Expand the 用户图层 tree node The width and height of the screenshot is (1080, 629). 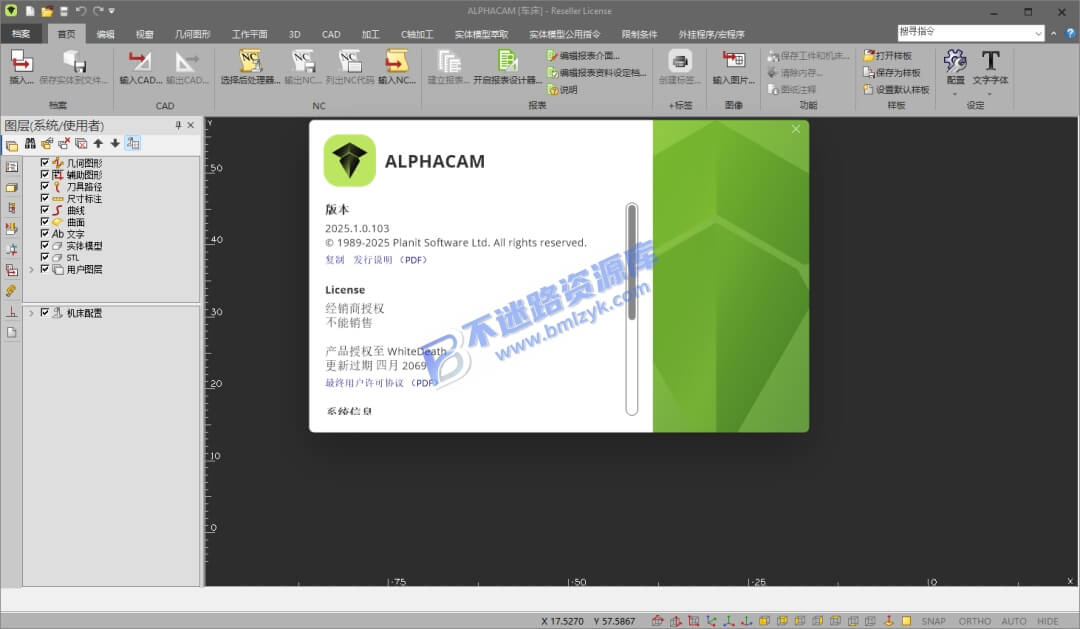[x=31, y=269]
